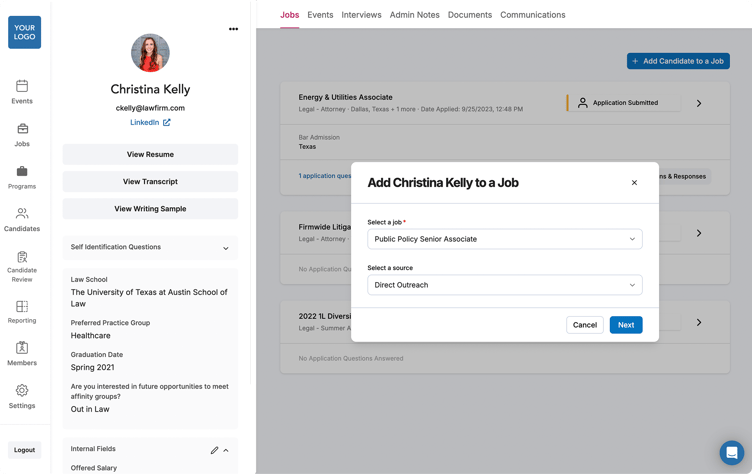
Task: Click Next in the dialog
Action: pyautogui.click(x=626, y=325)
